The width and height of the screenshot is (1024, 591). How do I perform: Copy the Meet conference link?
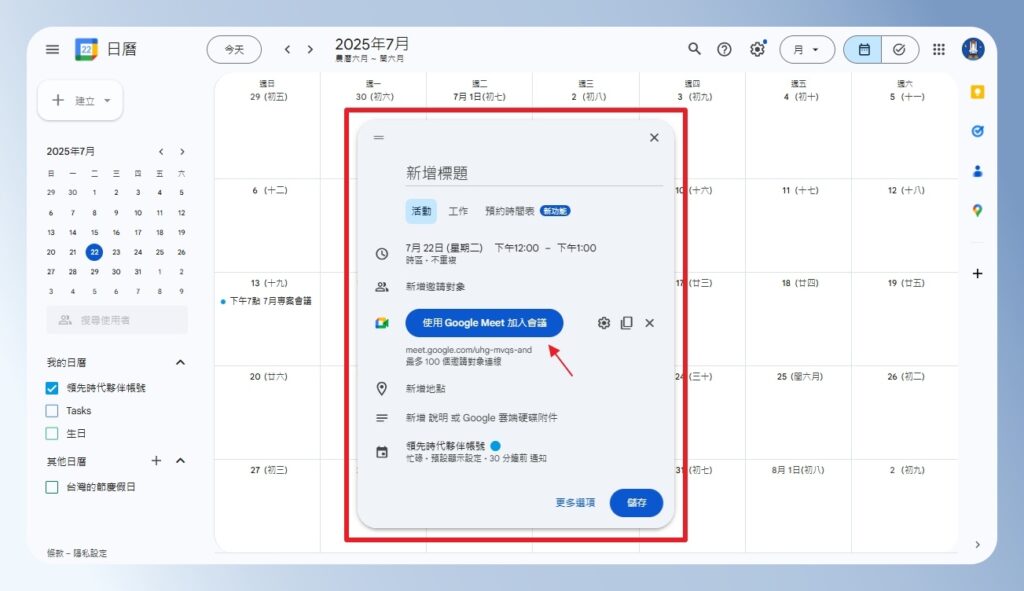[626, 323]
